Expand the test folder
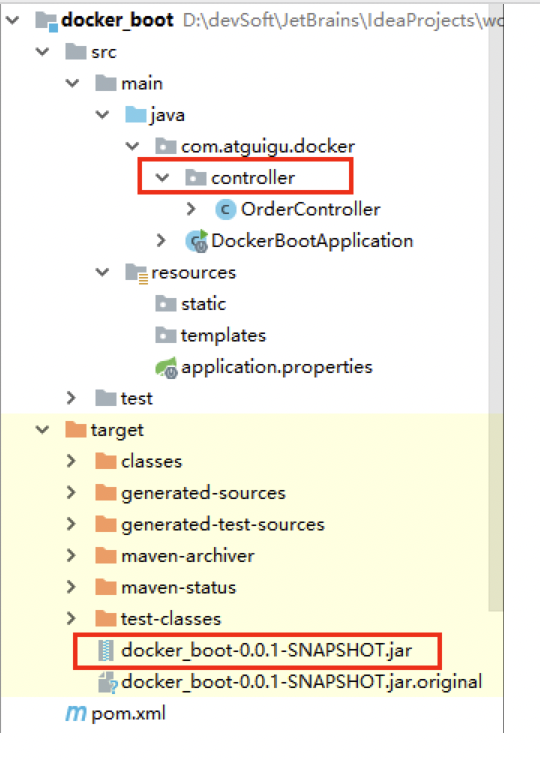 tap(71, 398)
